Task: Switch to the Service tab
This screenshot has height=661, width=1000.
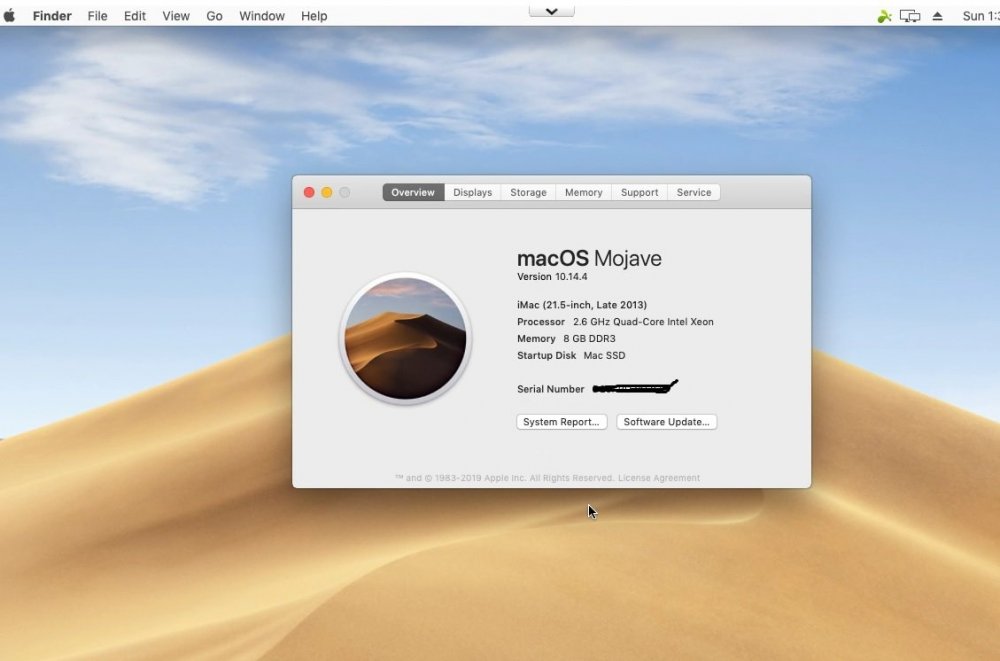Action: (x=694, y=192)
